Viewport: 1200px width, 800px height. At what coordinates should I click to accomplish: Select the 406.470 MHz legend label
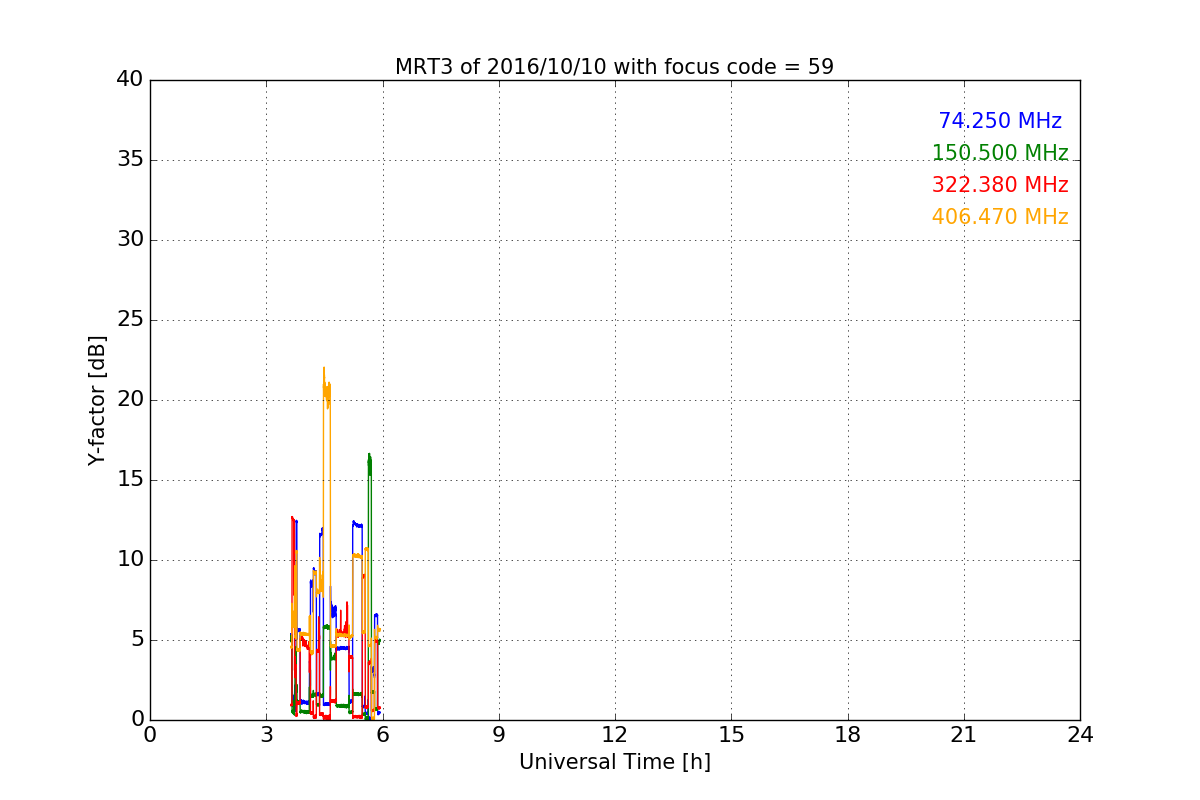(1000, 217)
